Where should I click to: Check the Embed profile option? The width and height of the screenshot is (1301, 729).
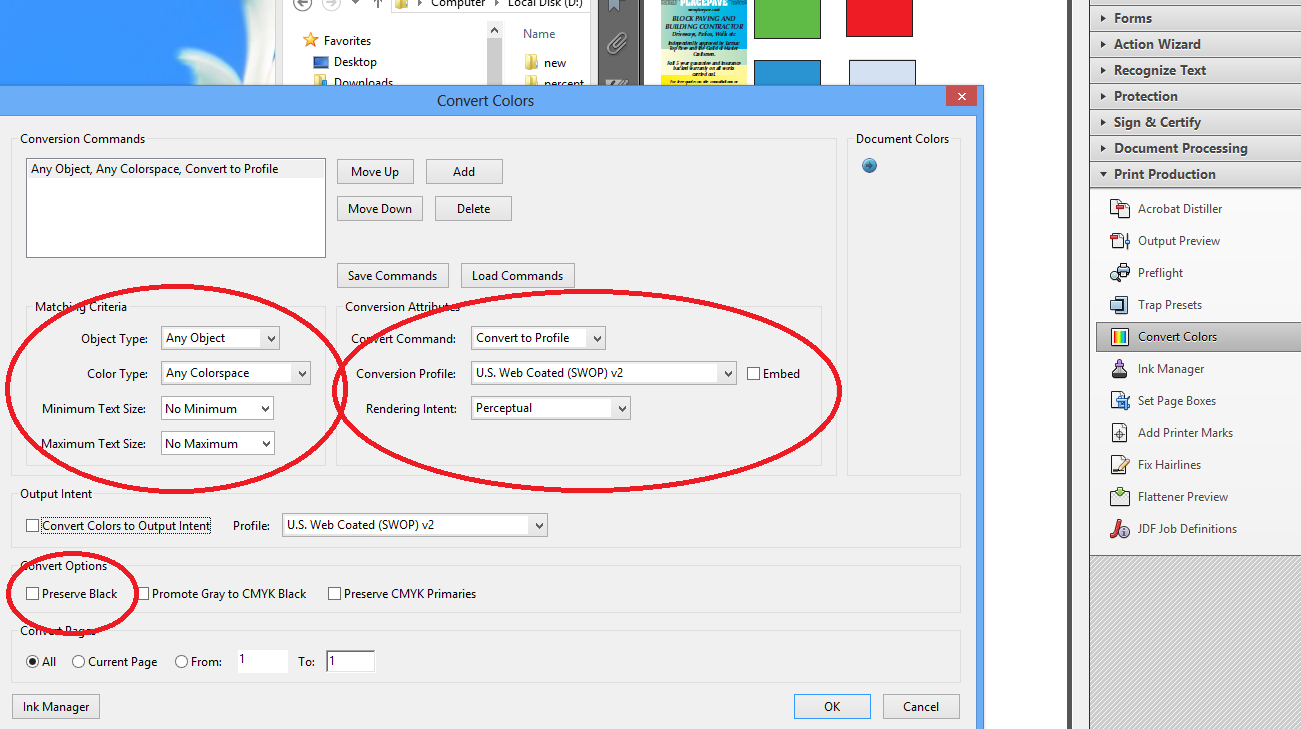click(754, 374)
